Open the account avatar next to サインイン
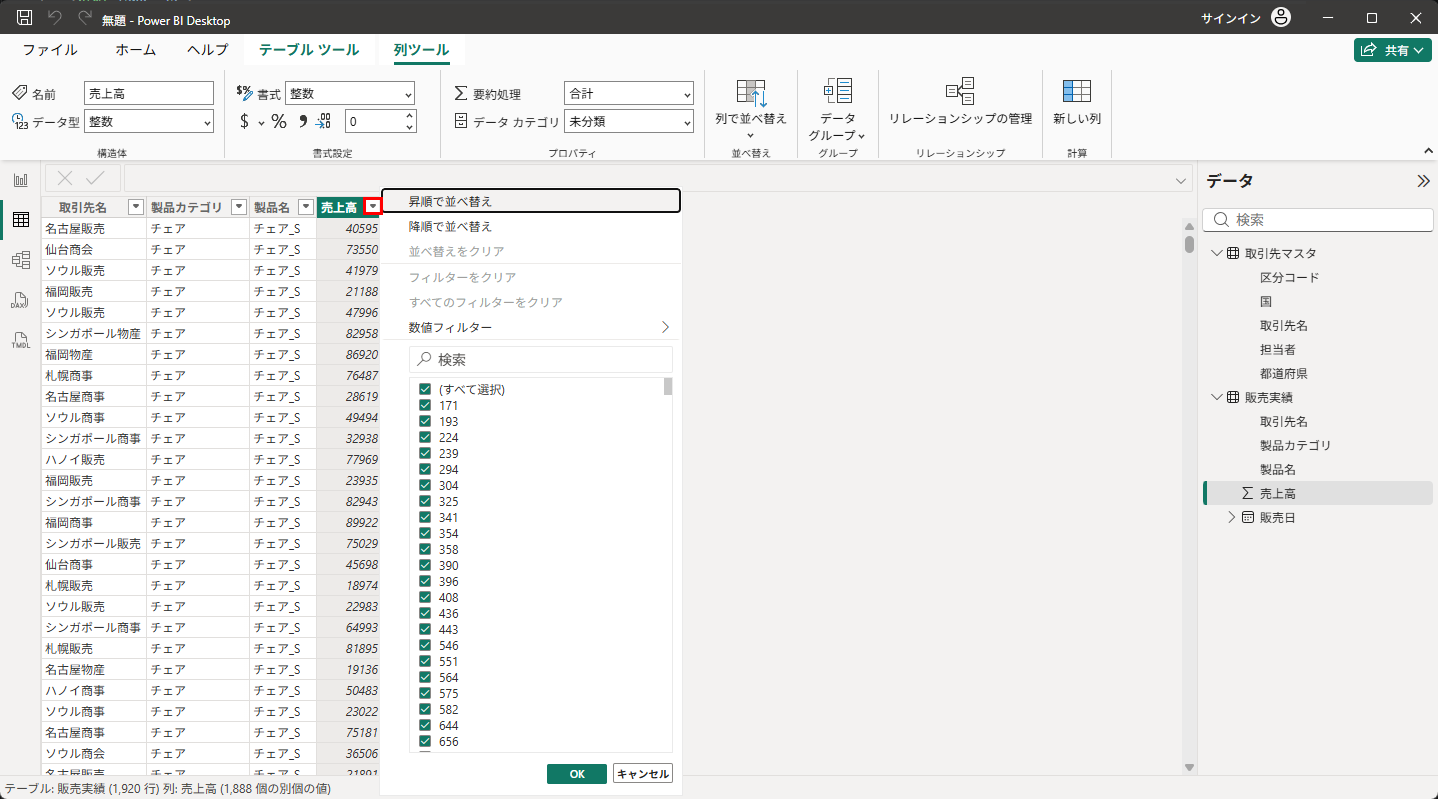This screenshot has width=1438, height=799. (1281, 18)
